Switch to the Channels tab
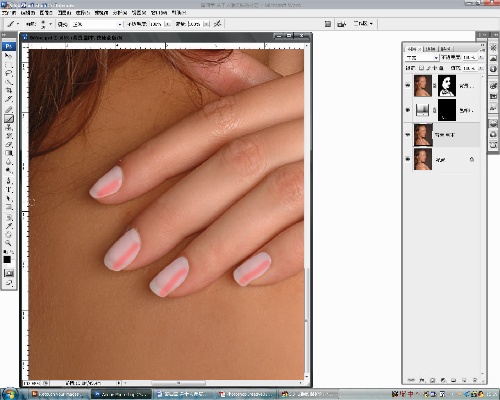This screenshot has height=400, width=500. click(x=431, y=49)
